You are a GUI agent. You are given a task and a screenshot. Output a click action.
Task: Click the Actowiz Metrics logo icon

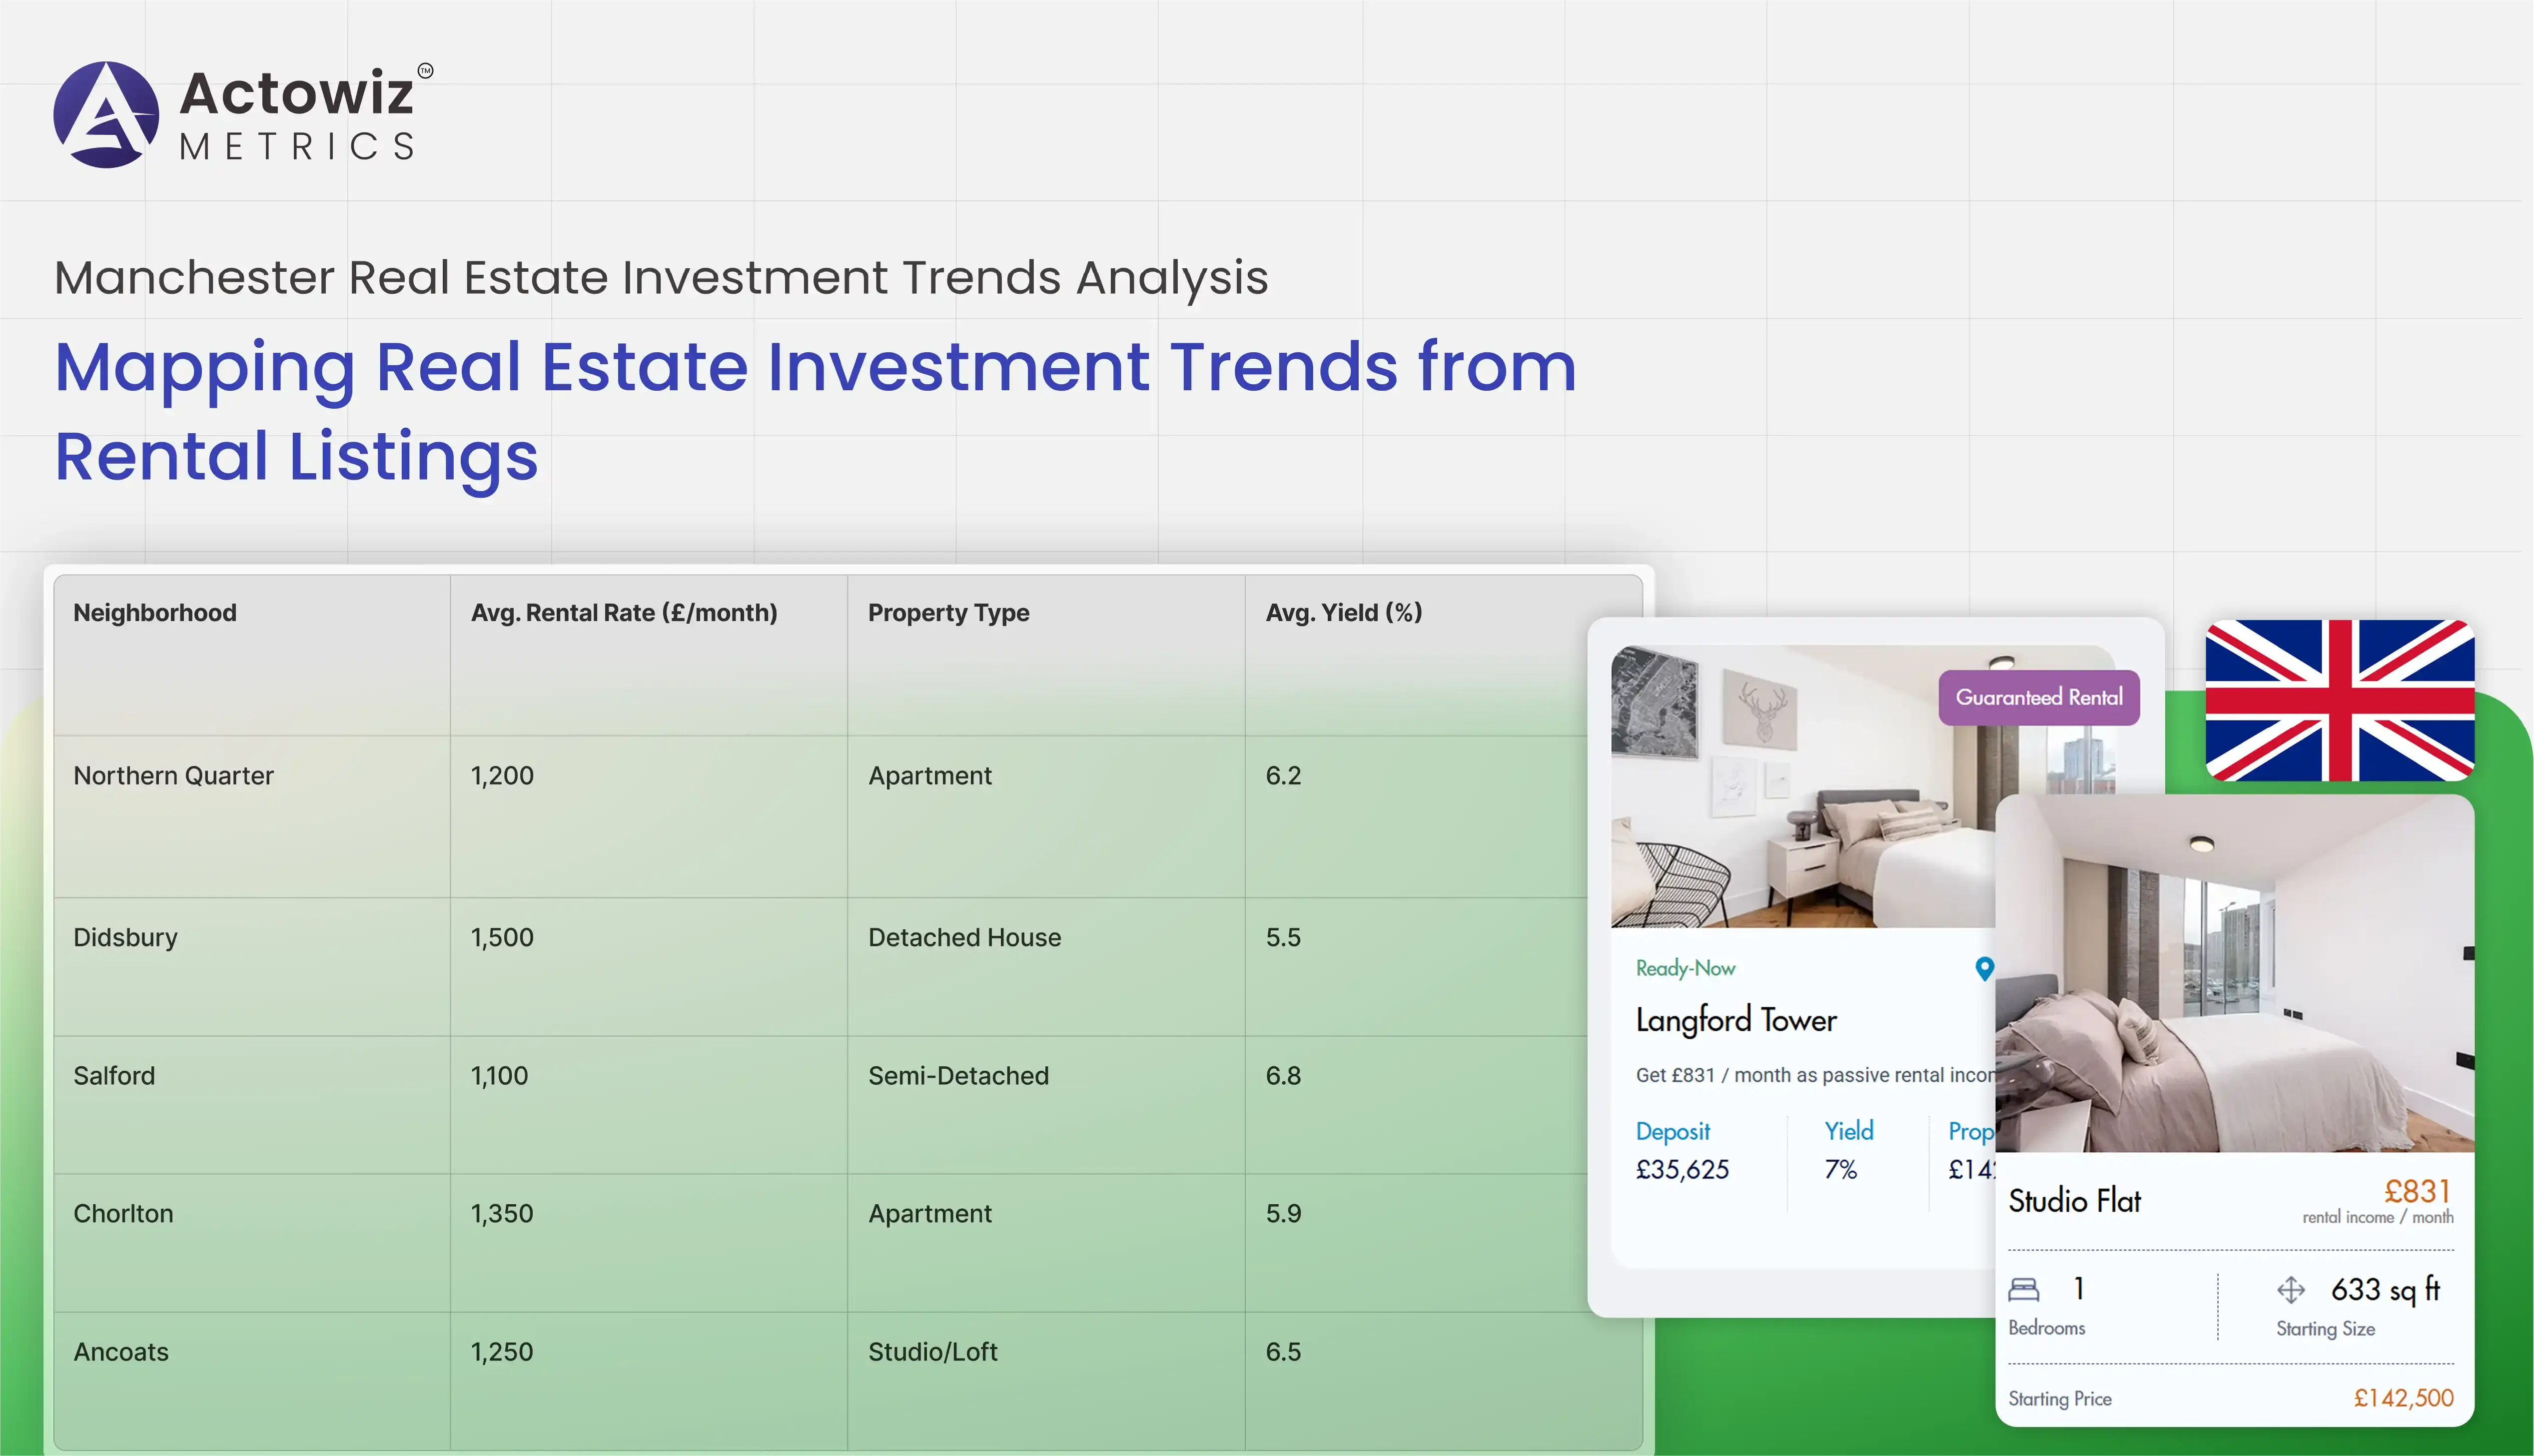coord(106,115)
